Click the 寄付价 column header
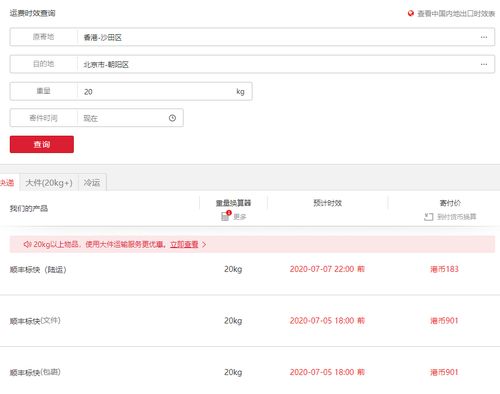Viewport: 500px width, 394px height. tap(450, 203)
